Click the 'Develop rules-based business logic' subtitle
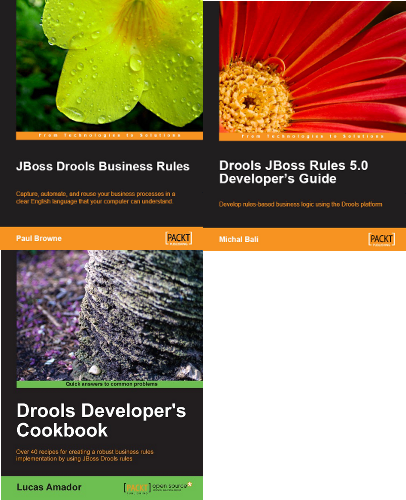The height and width of the screenshot is (500, 406). (301, 204)
